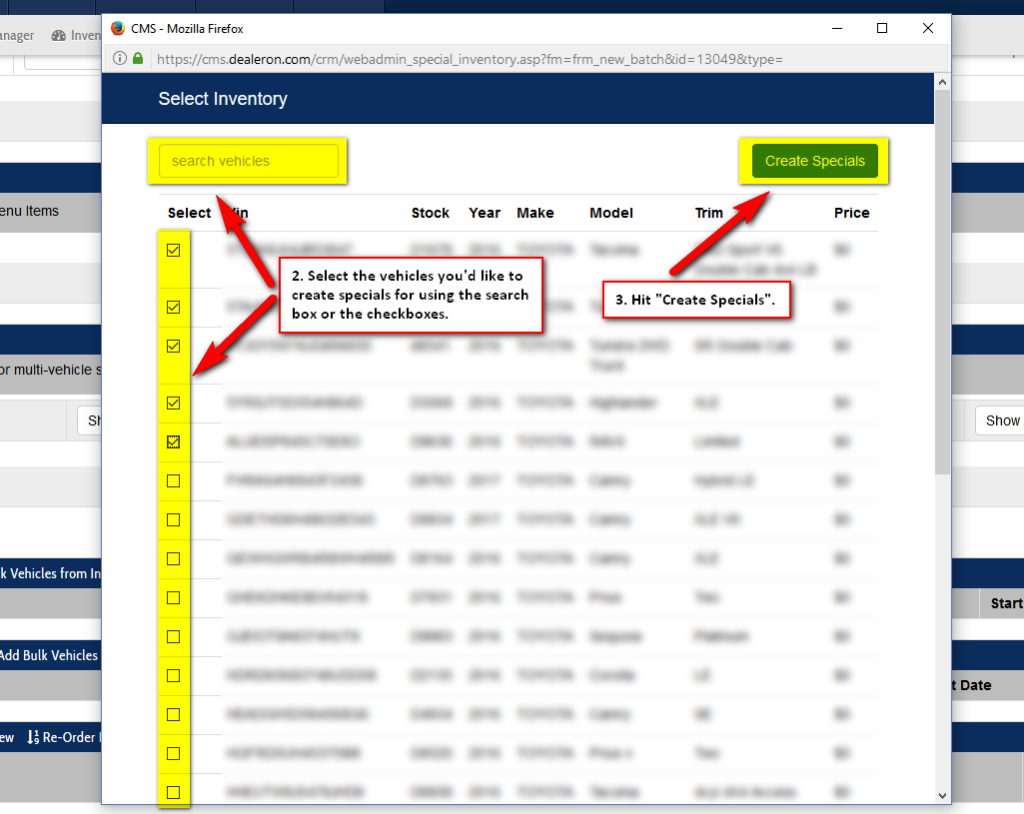1024x814 pixels.
Task: Focus the search vehicles field
Action: 248,161
